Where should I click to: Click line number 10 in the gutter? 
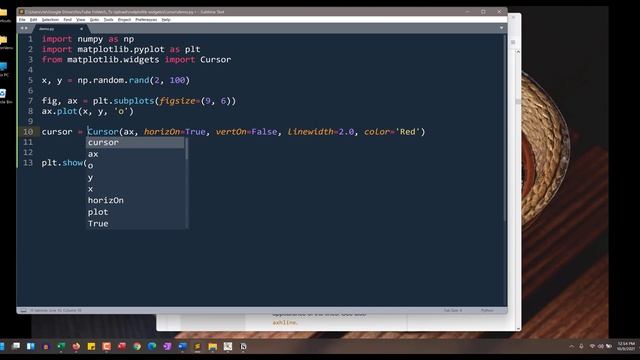[x=28, y=132]
